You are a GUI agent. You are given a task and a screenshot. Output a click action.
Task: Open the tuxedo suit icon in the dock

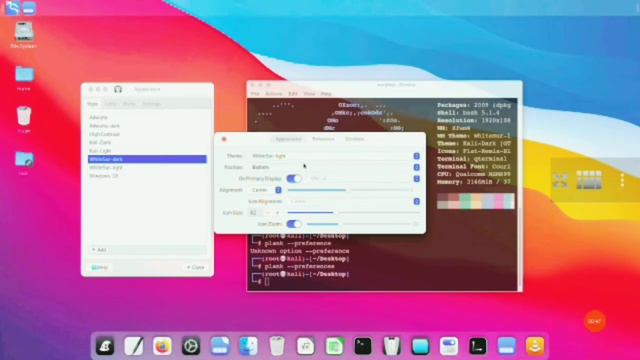(x=392, y=347)
